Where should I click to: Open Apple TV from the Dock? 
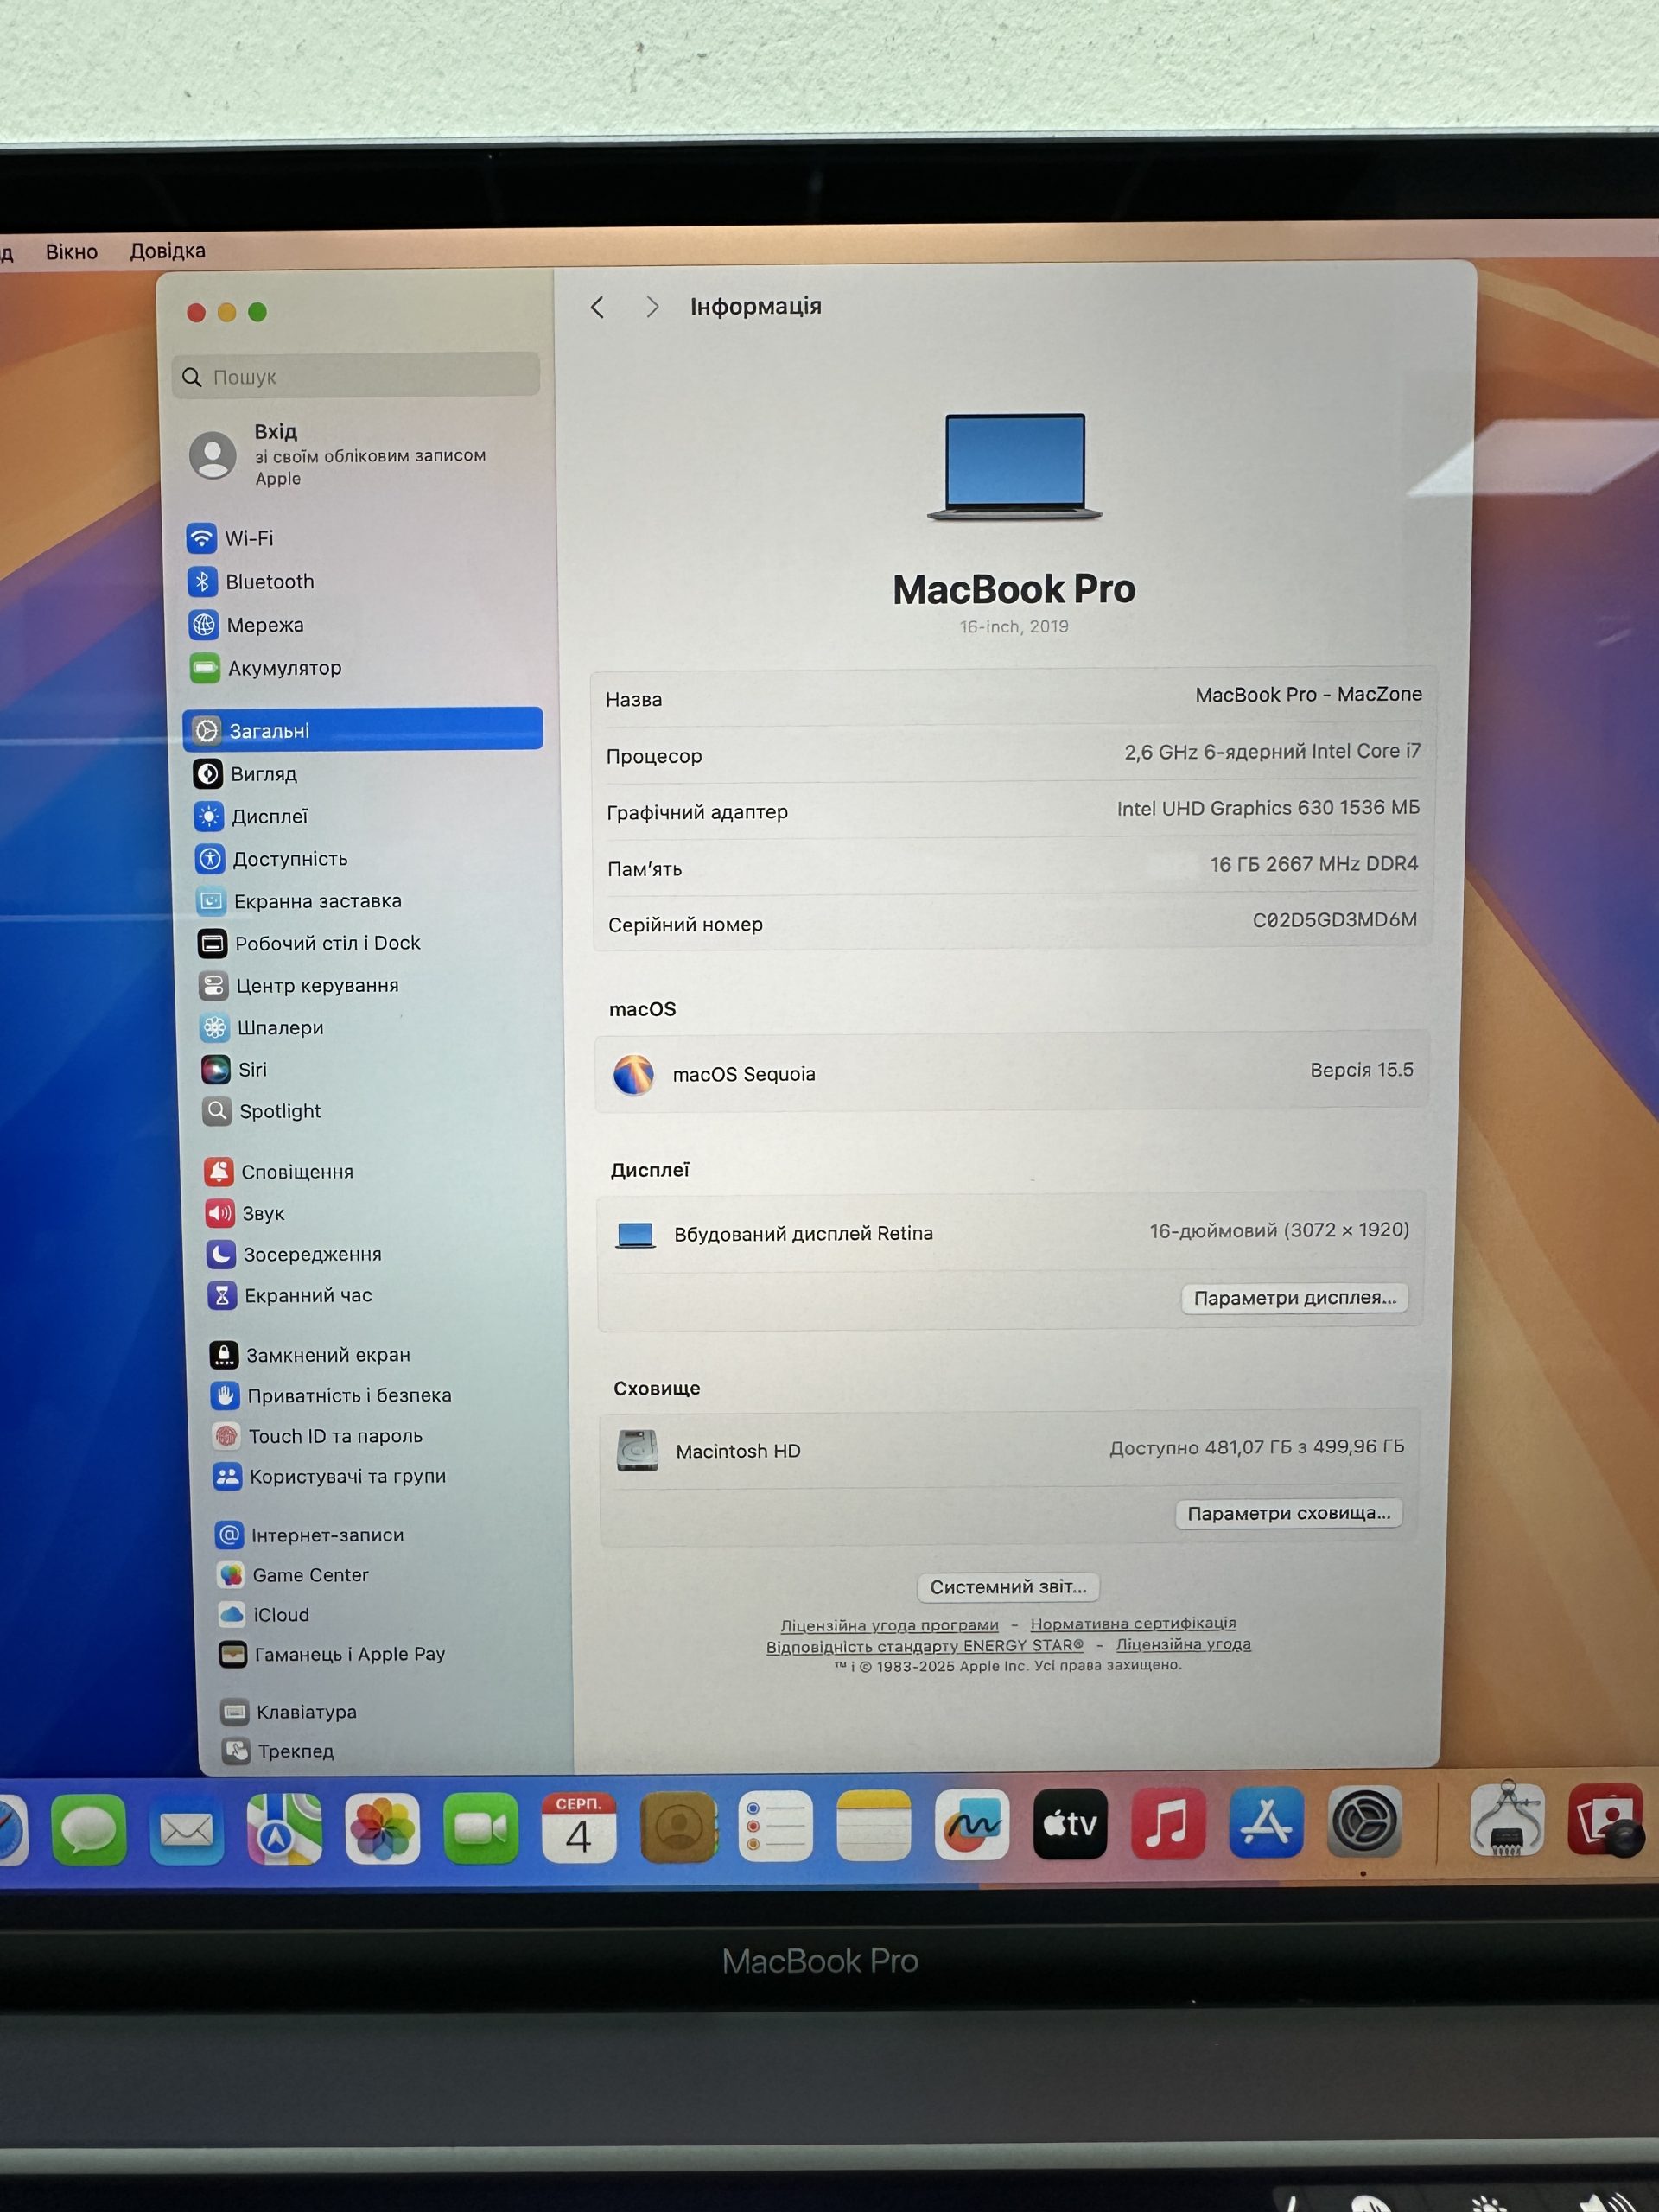coord(1070,1823)
